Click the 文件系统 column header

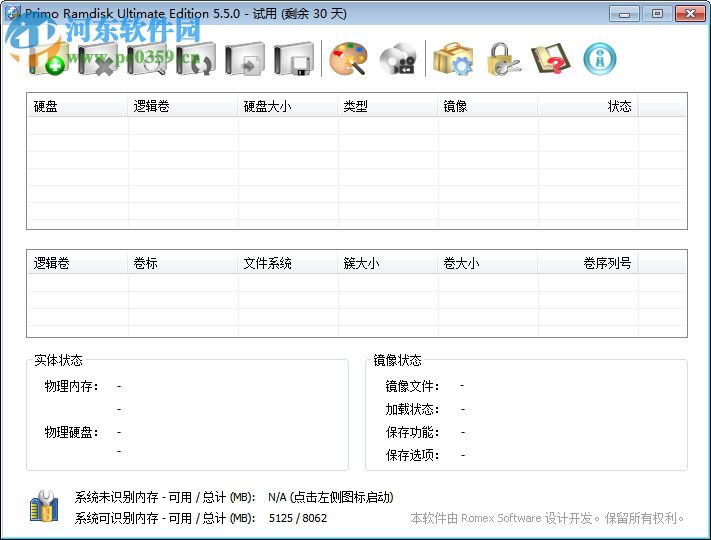click(x=287, y=263)
